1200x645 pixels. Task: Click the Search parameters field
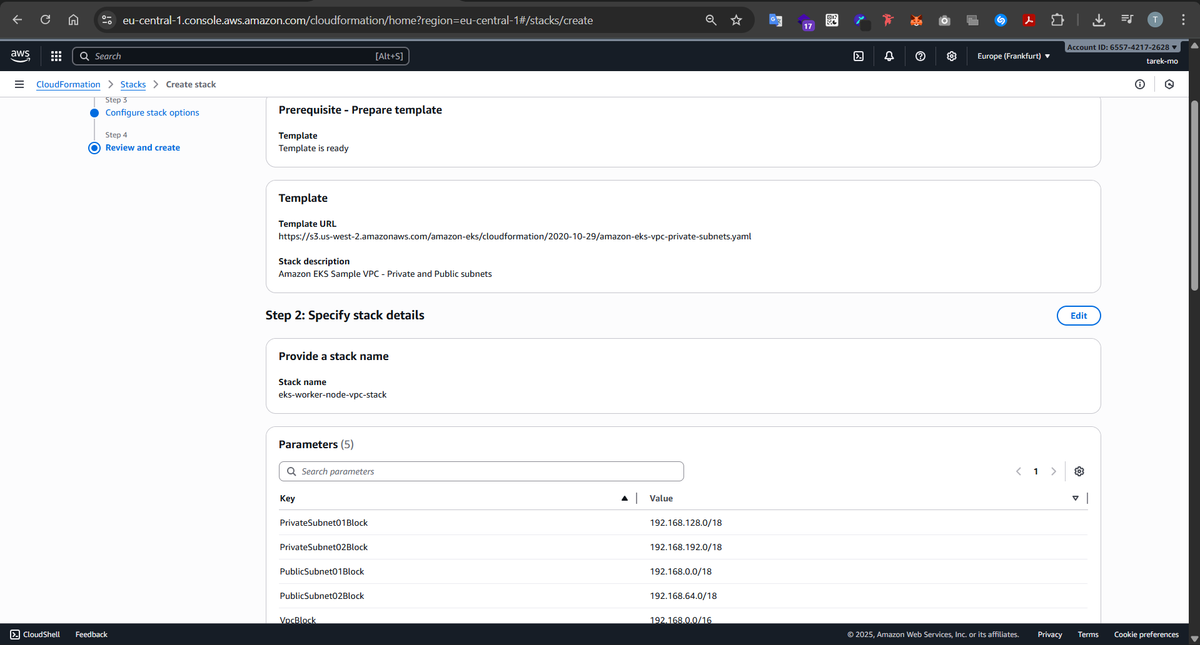(x=481, y=471)
